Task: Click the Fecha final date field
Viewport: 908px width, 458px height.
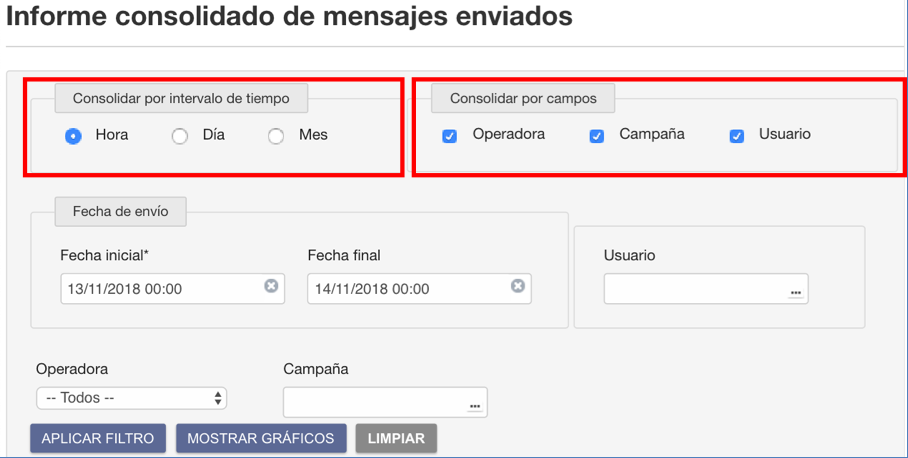Action: pyautogui.click(x=419, y=289)
